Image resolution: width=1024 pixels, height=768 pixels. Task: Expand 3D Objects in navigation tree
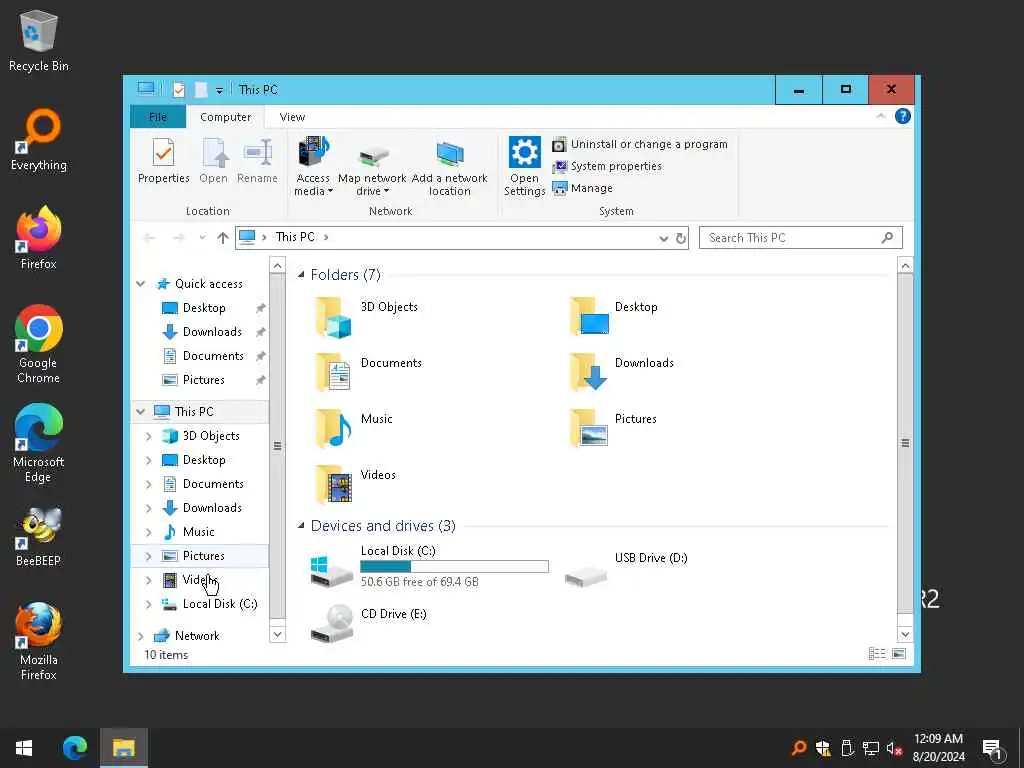(x=148, y=436)
